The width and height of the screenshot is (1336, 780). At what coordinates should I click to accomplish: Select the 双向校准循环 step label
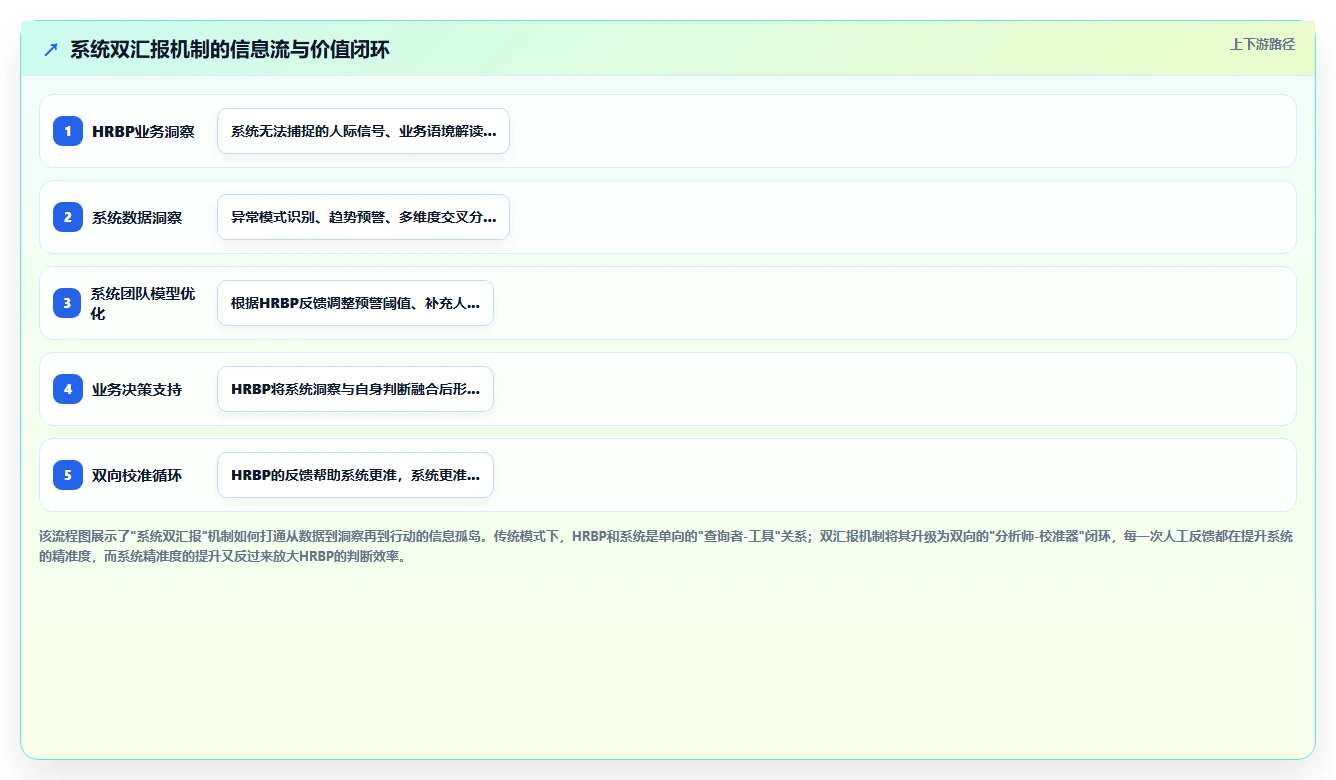tap(137, 475)
